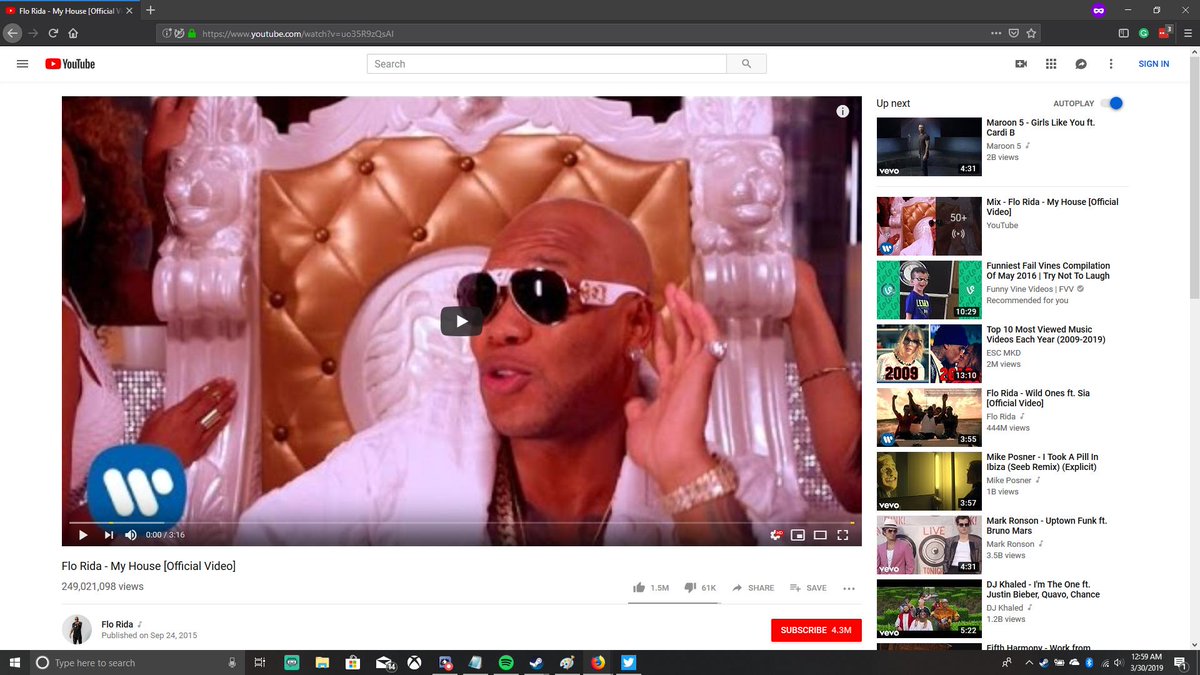Open Top 10 Most Viewed Music Videos thumbnail
This screenshot has height=675, width=1200.
click(929, 353)
